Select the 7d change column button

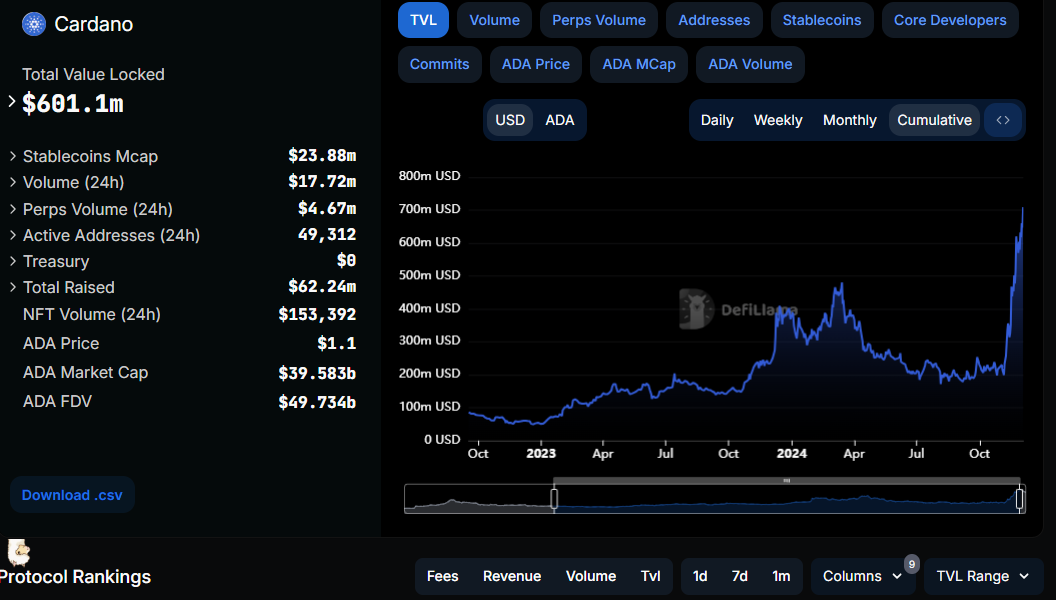739,576
